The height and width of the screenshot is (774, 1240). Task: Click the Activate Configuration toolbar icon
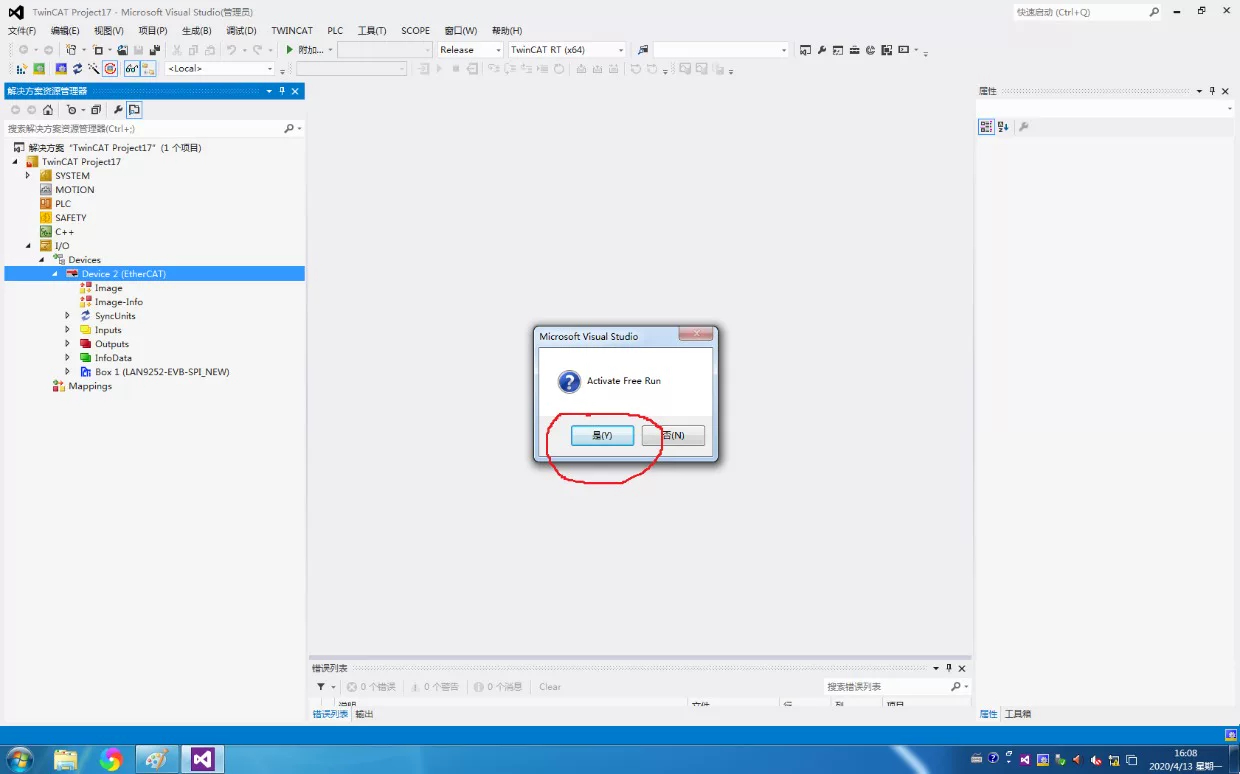[x=21, y=69]
